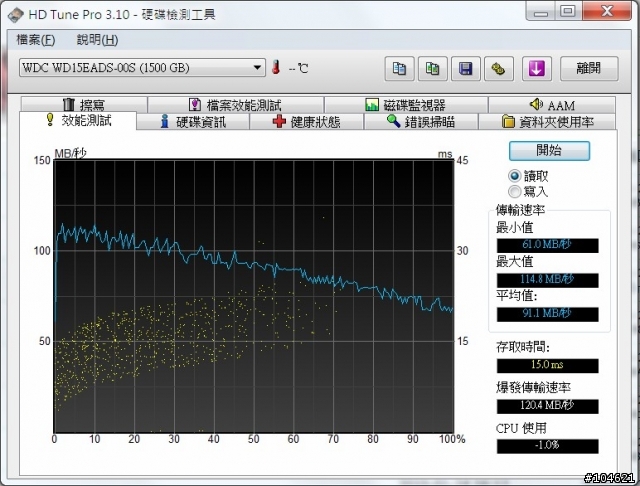Viewport: 640px width, 486px height.
Task: Click the temperature reading -- °C
Action: (298, 68)
